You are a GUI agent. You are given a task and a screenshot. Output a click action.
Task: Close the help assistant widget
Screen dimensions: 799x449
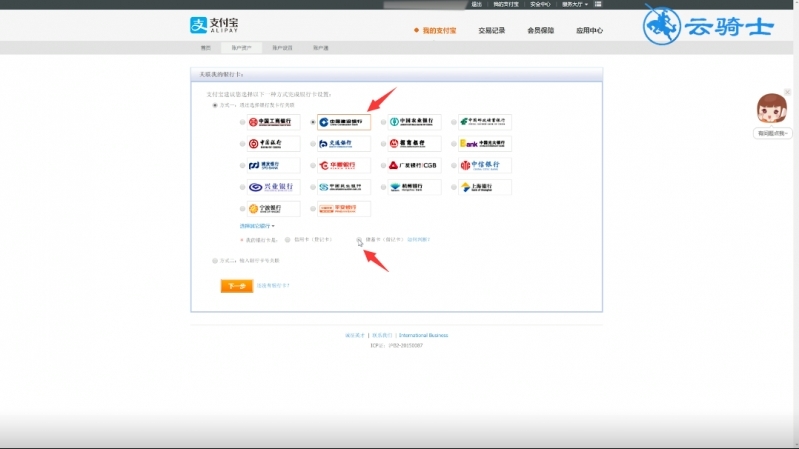(787, 92)
